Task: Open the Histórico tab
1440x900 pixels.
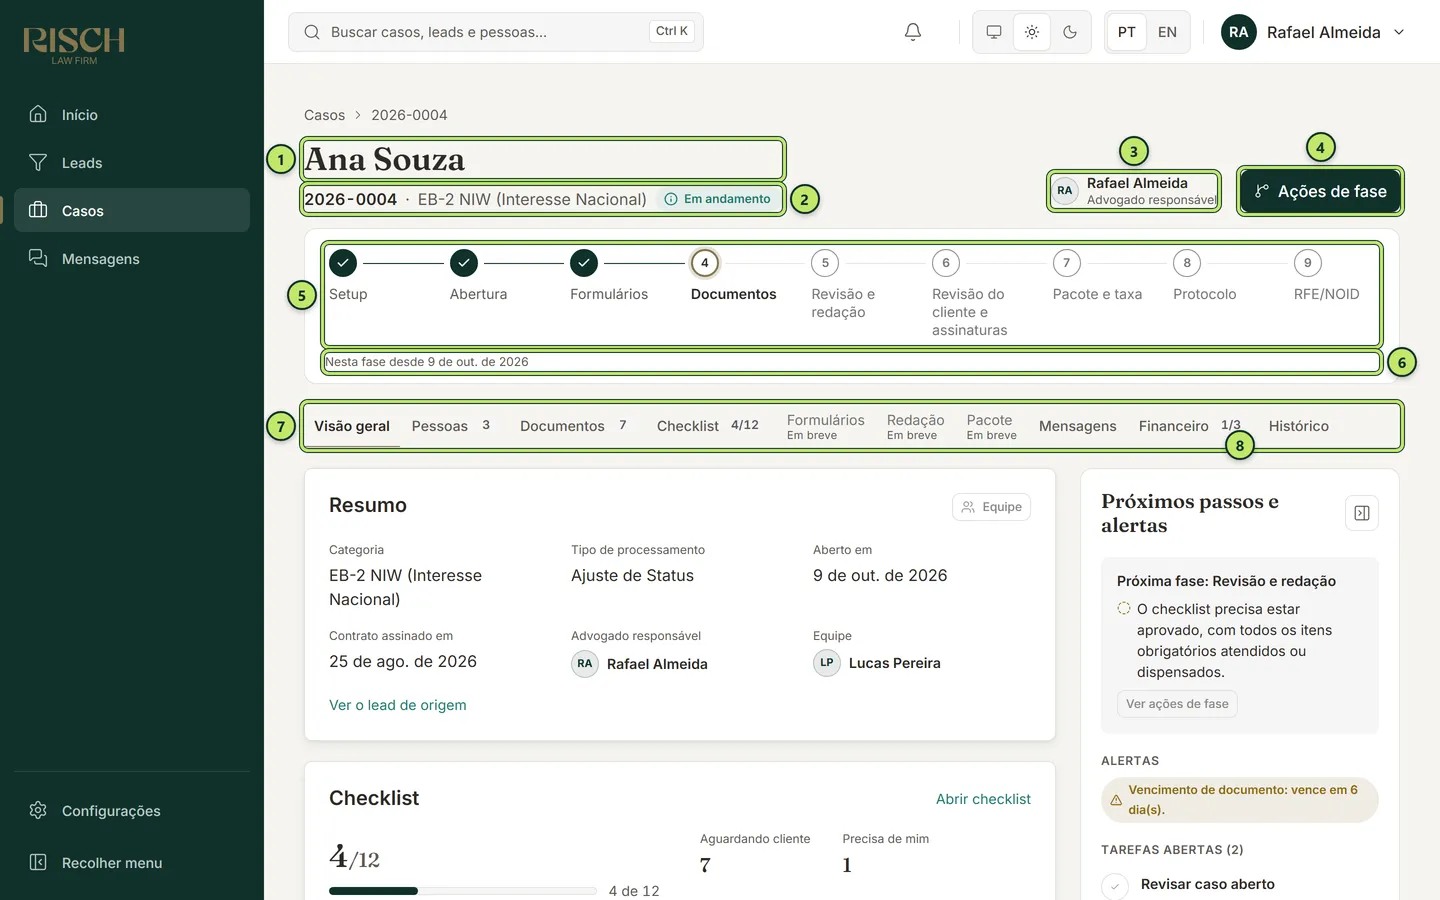Action: coord(1298,426)
